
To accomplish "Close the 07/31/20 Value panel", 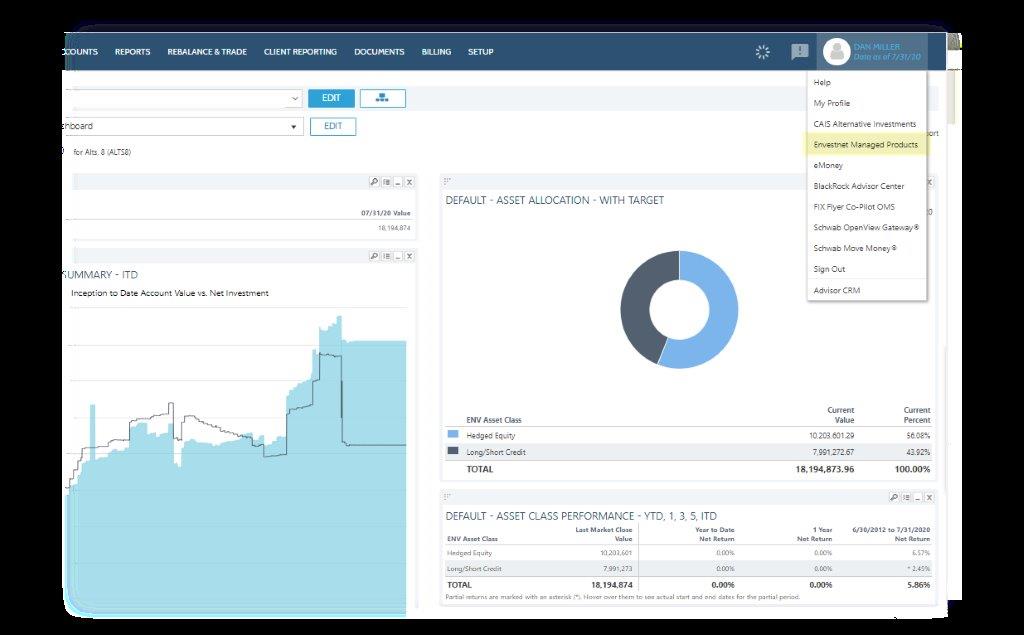I will tap(409, 182).
